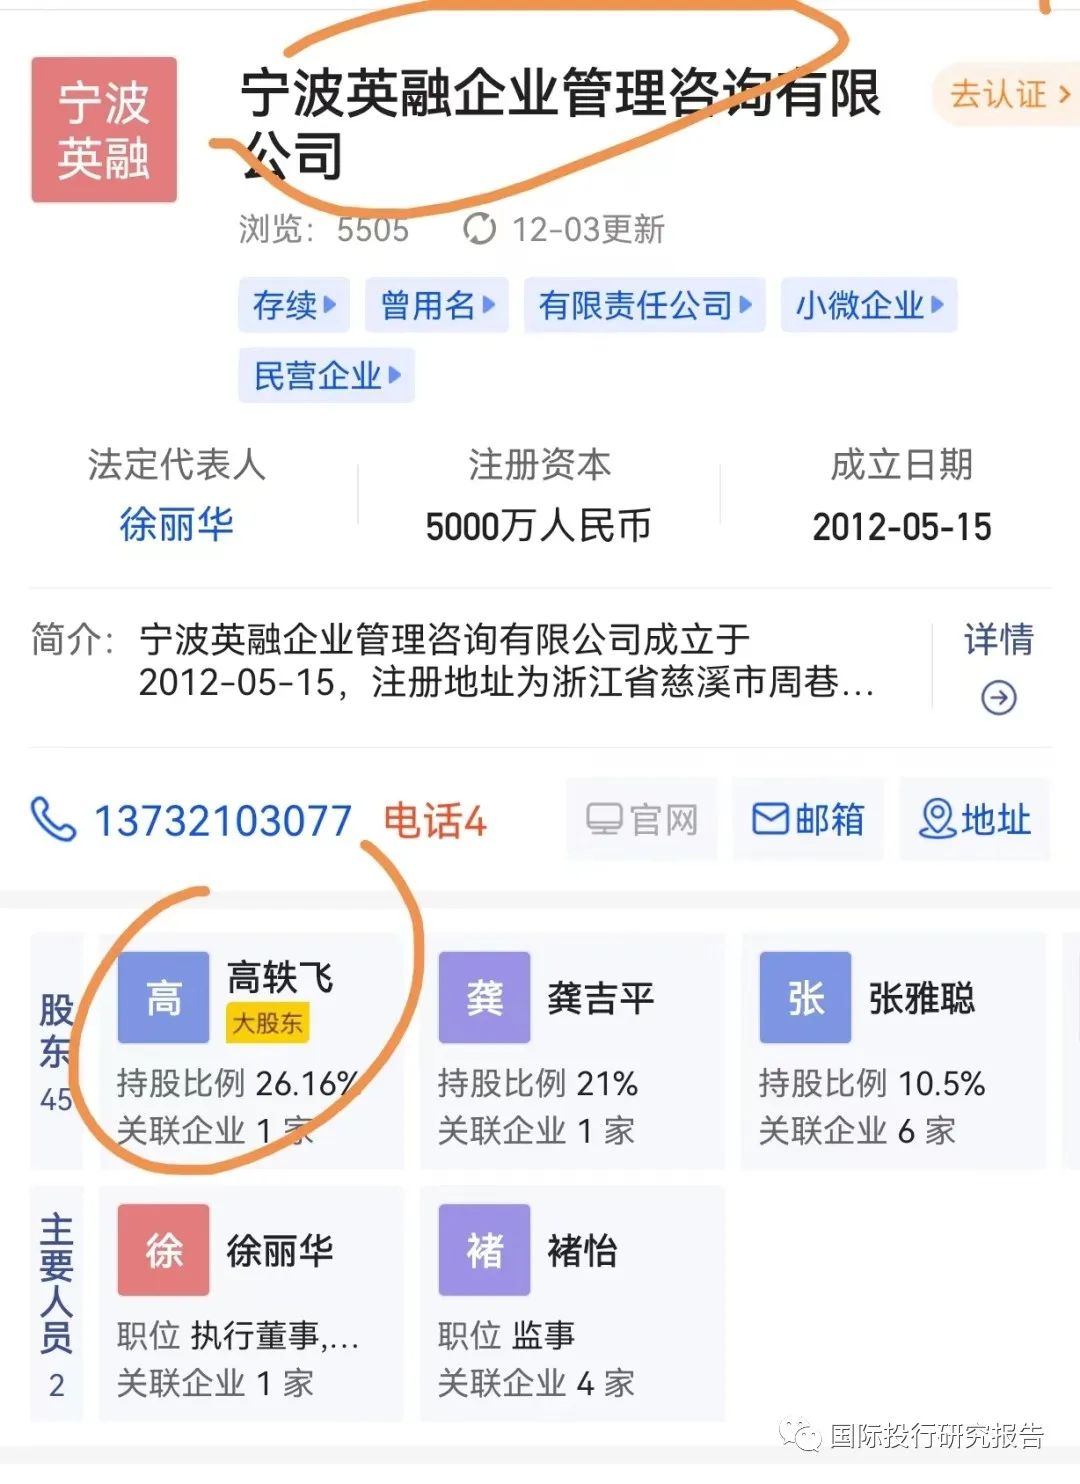Tap the 宁波英融 company logo
The height and width of the screenshot is (1484, 1080).
(104, 130)
